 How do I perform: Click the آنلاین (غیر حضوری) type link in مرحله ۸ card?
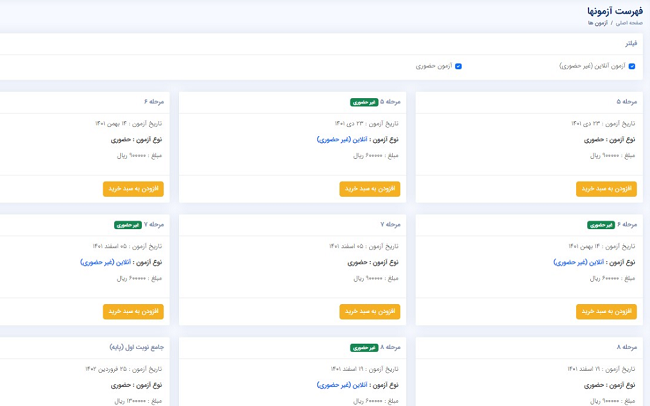pyautogui.click(x=342, y=385)
